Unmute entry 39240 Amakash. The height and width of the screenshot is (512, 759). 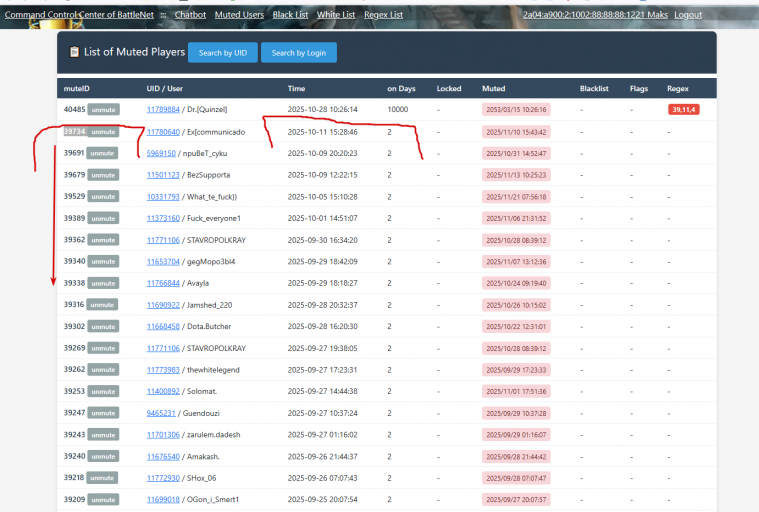click(x=104, y=456)
